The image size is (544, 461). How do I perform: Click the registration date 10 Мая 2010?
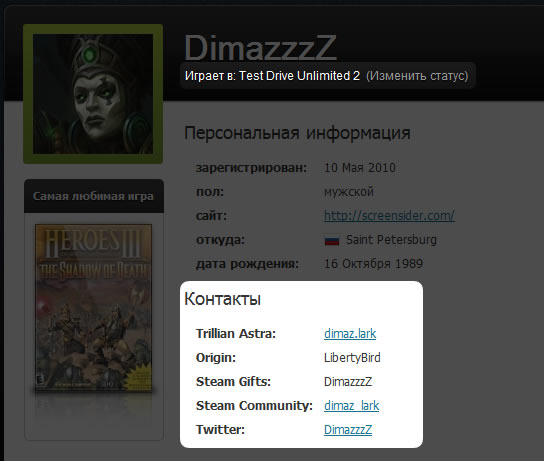click(359, 168)
